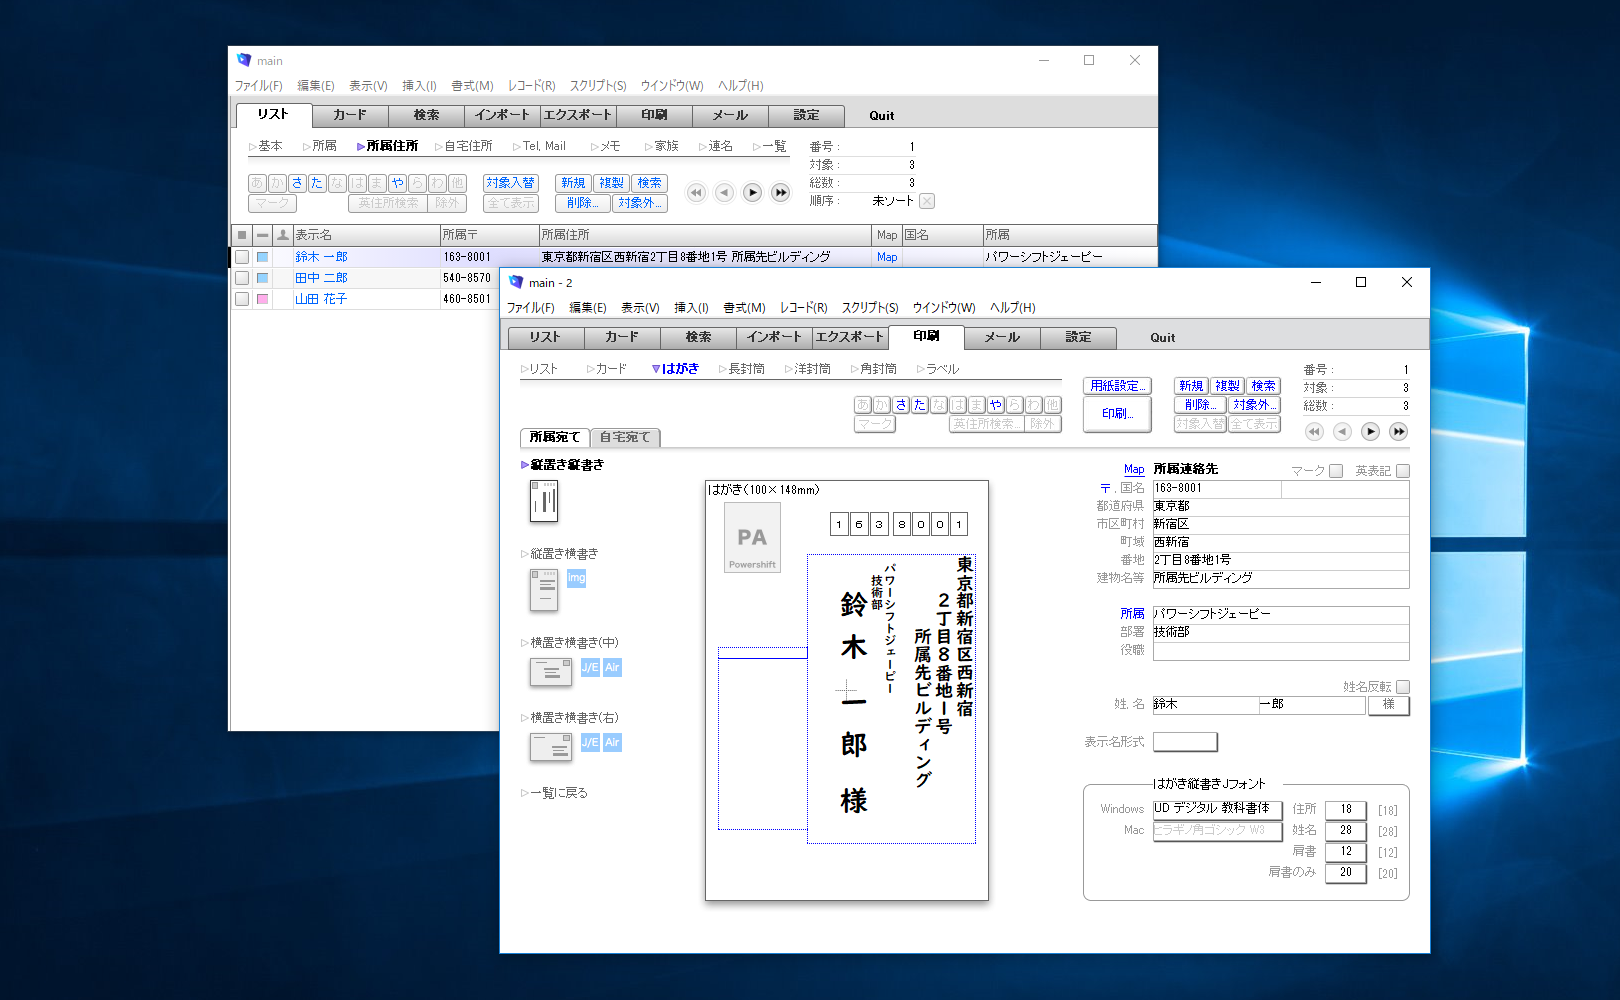The width and height of the screenshot is (1620, 1000).
Task: Open the 洋封筒 print layout
Action: (x=808, y=369)
